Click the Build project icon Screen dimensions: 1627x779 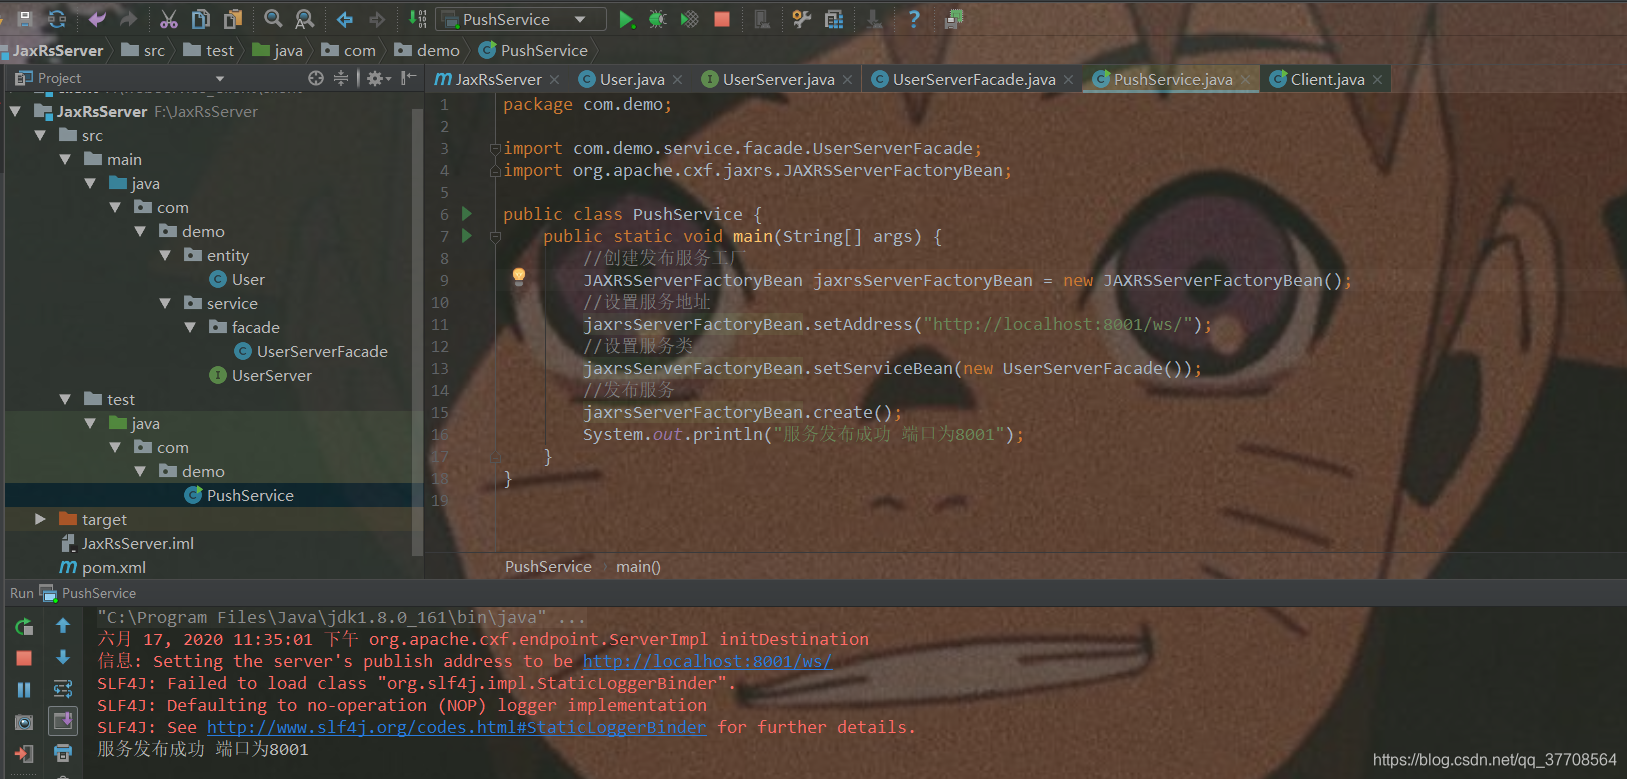418,19
